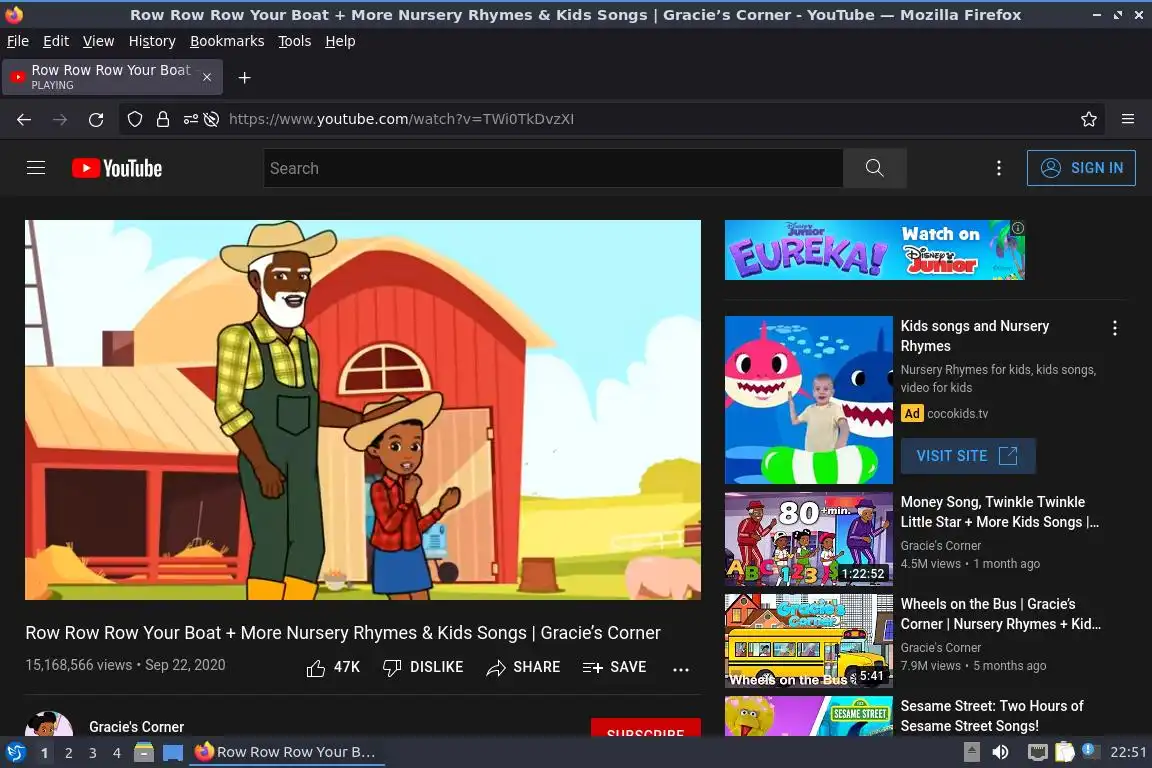This screenshot has height=768, width=1152.
Task: Switch to workspace 3 in taskbar
Action: click(93, 753)
